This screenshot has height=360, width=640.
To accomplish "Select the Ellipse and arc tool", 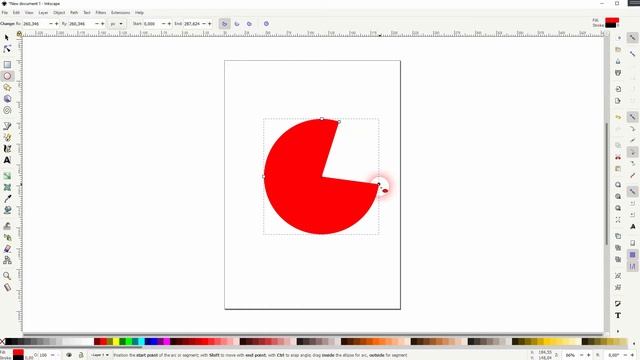I will pos(7,76).
